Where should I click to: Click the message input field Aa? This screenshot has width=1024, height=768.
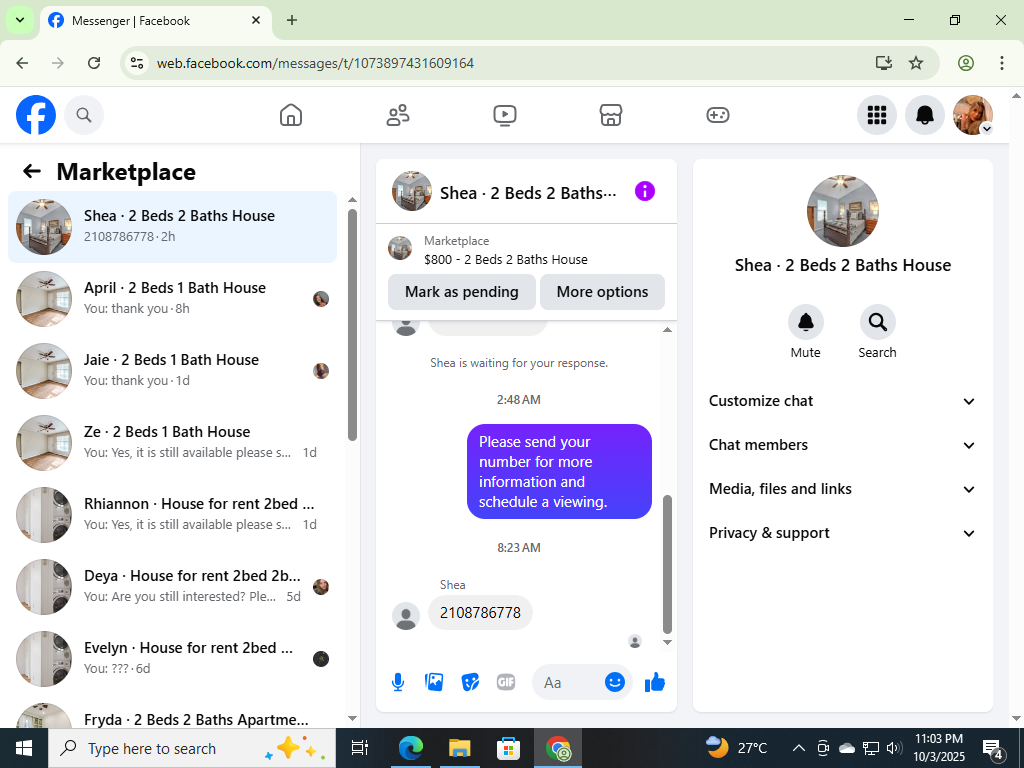click(x=567, y=682)
